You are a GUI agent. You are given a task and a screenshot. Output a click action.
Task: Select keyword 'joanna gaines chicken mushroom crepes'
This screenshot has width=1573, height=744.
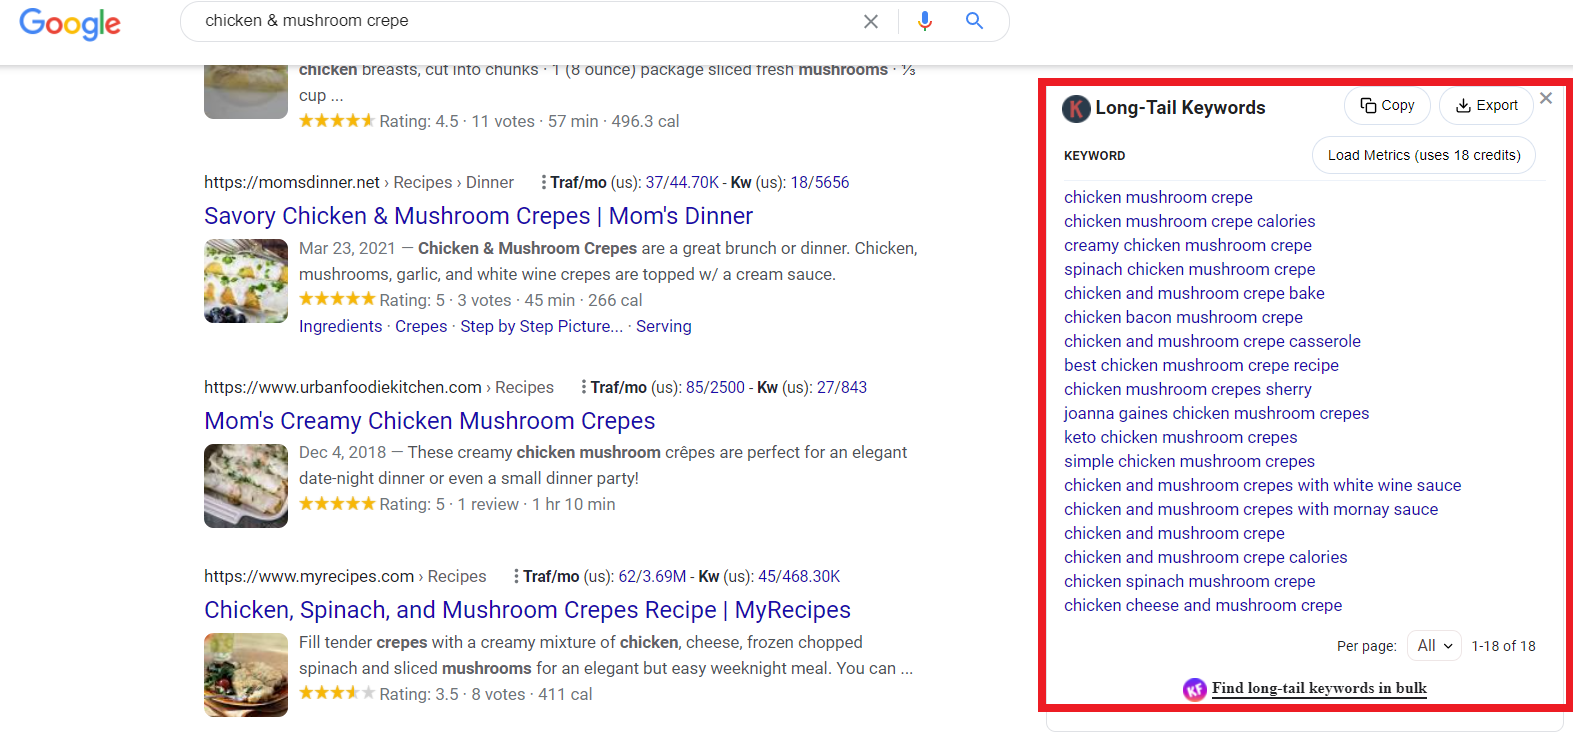pyautogui.click(x=1217, y=413)
